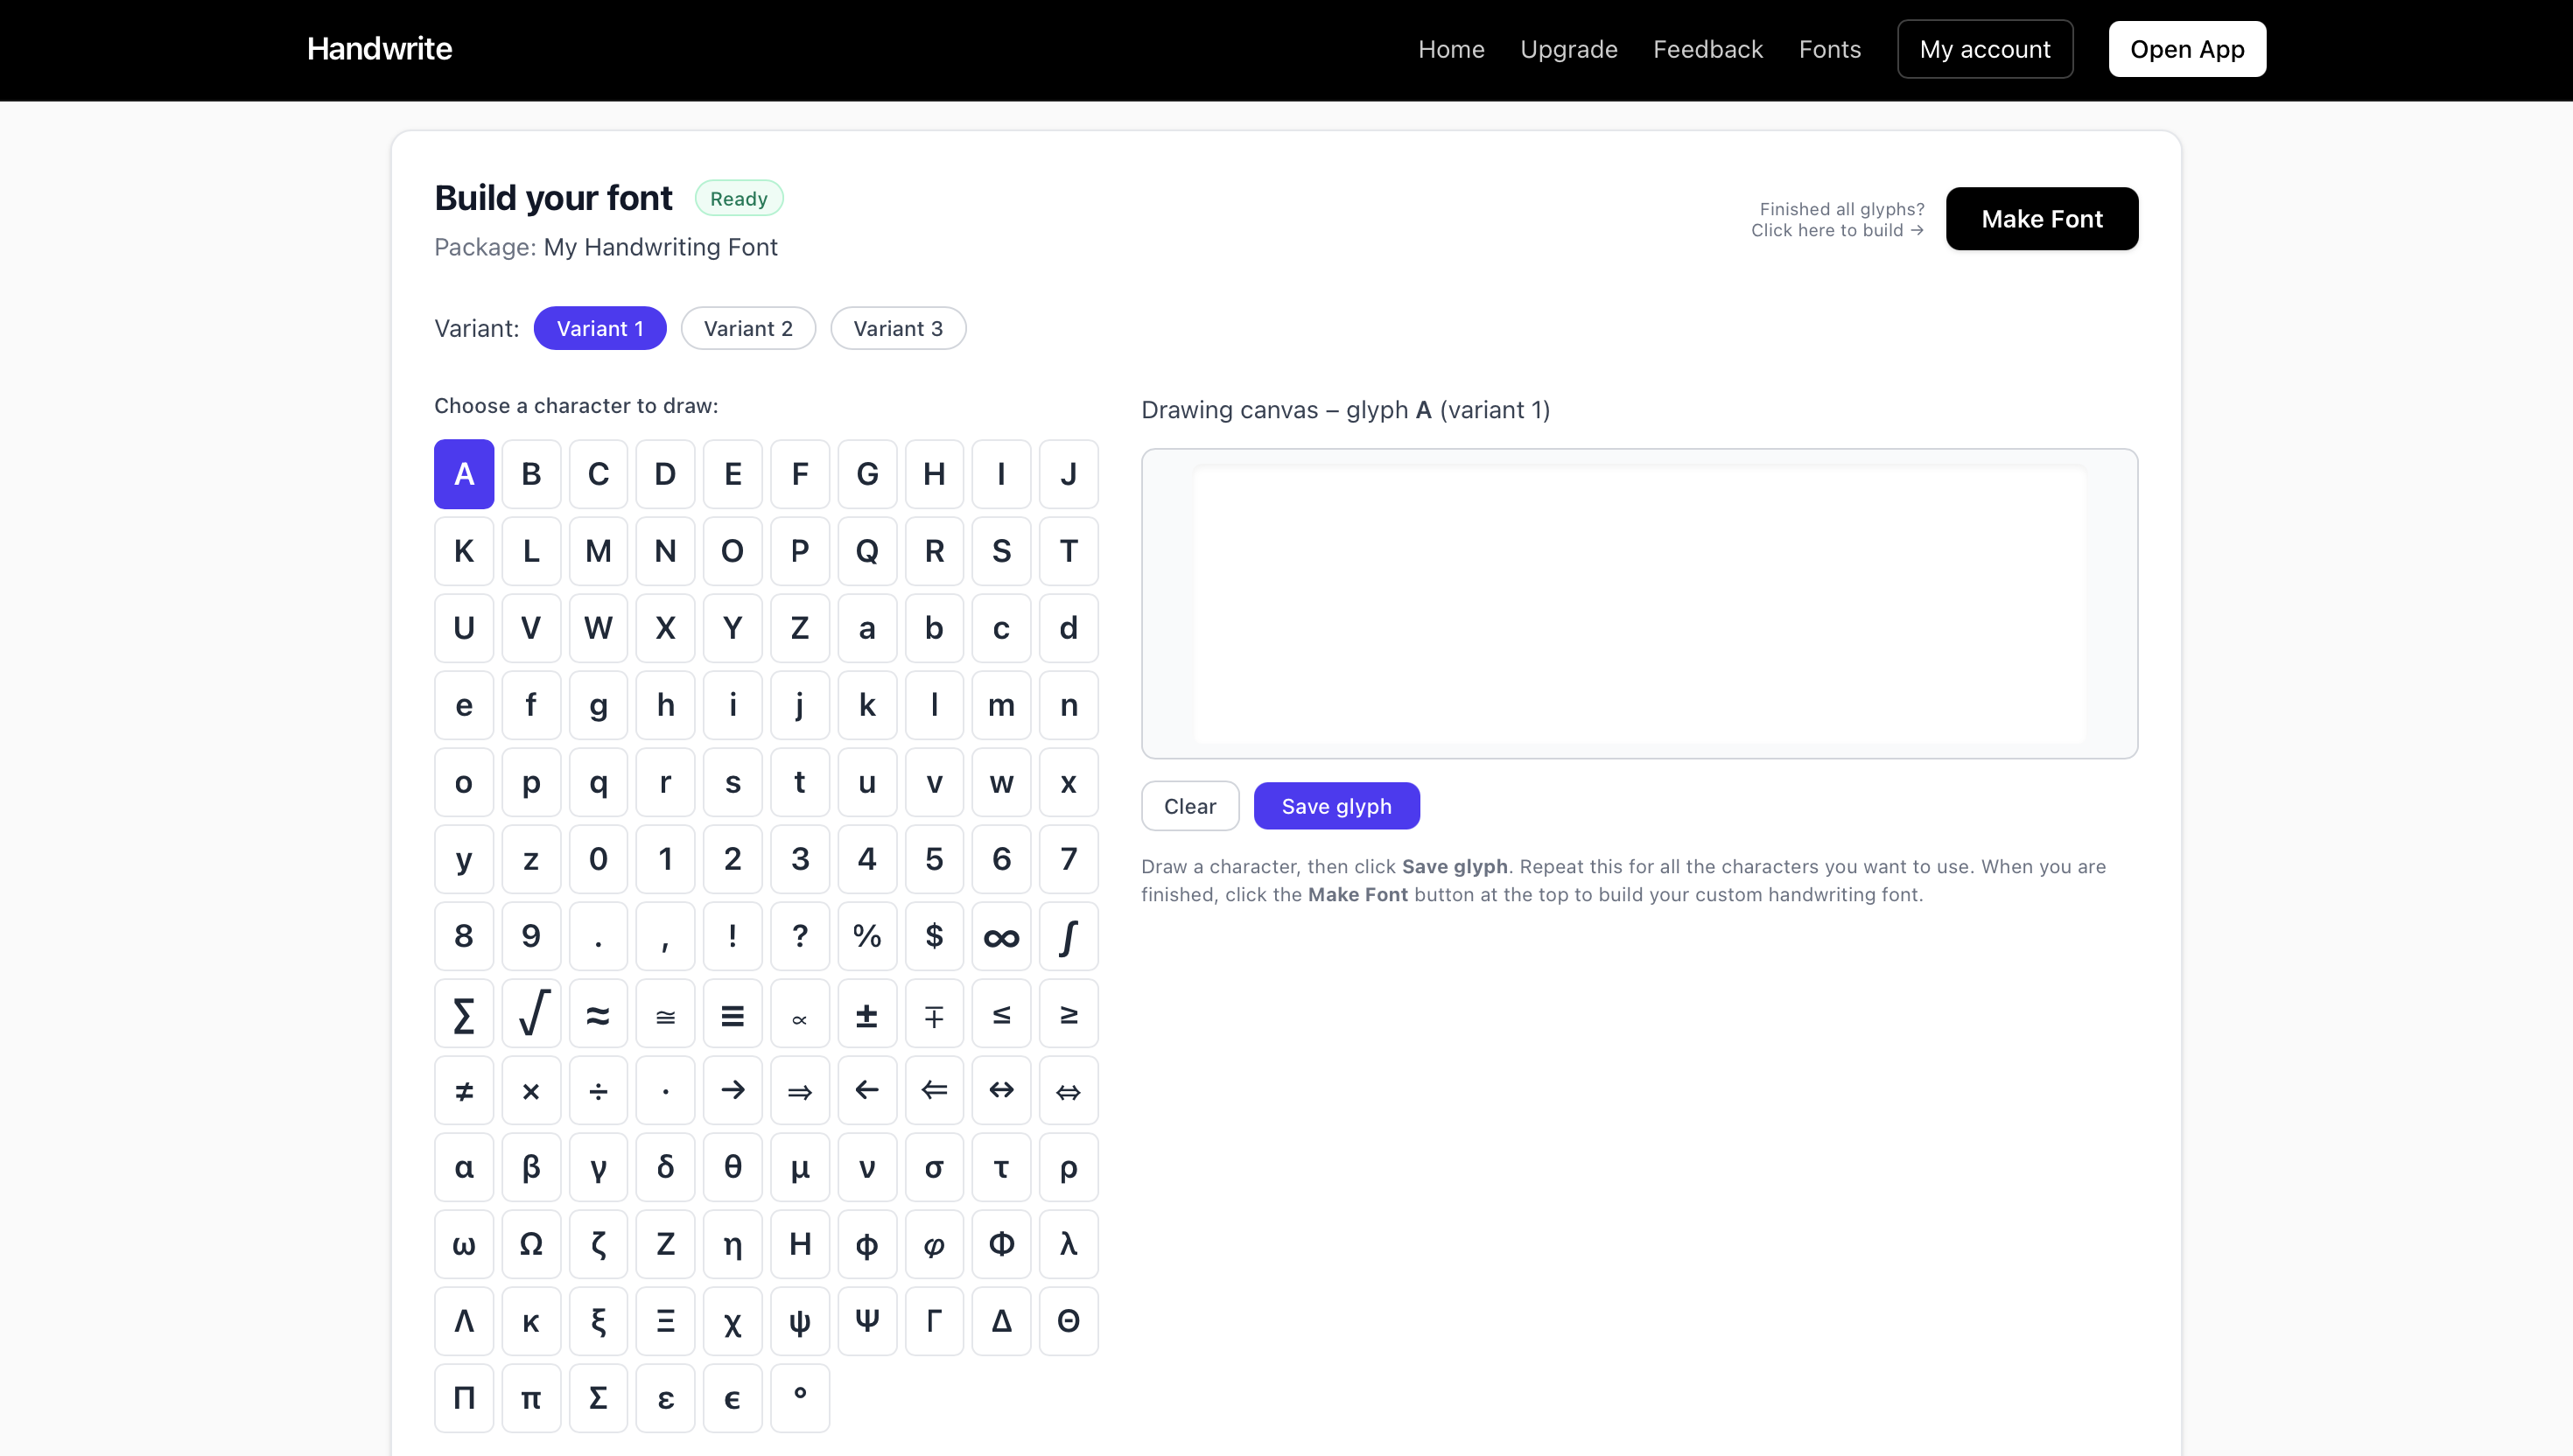The height and width of the screenshot is (1456, 2573).
Task: Clear the drawing canvas
Action: pyautogui.click(x=1189, y=805)
